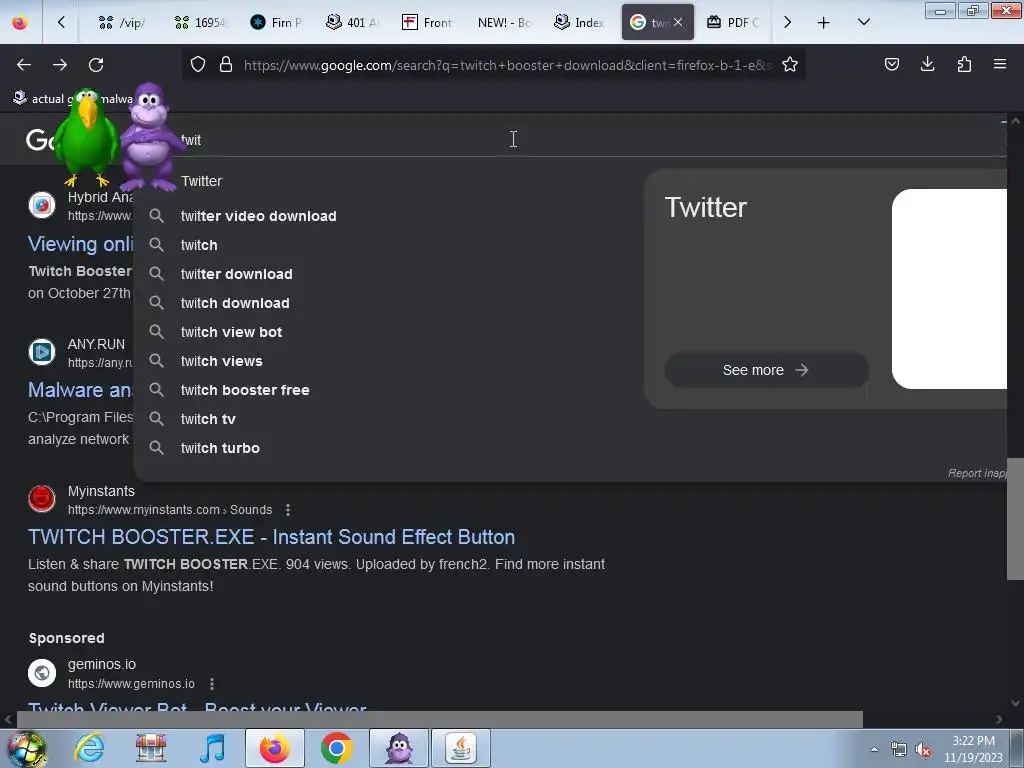The width and height of the screenshot is (1024, 768).
Task: Open the Save to Pocket icon
Action: [891, 64]
